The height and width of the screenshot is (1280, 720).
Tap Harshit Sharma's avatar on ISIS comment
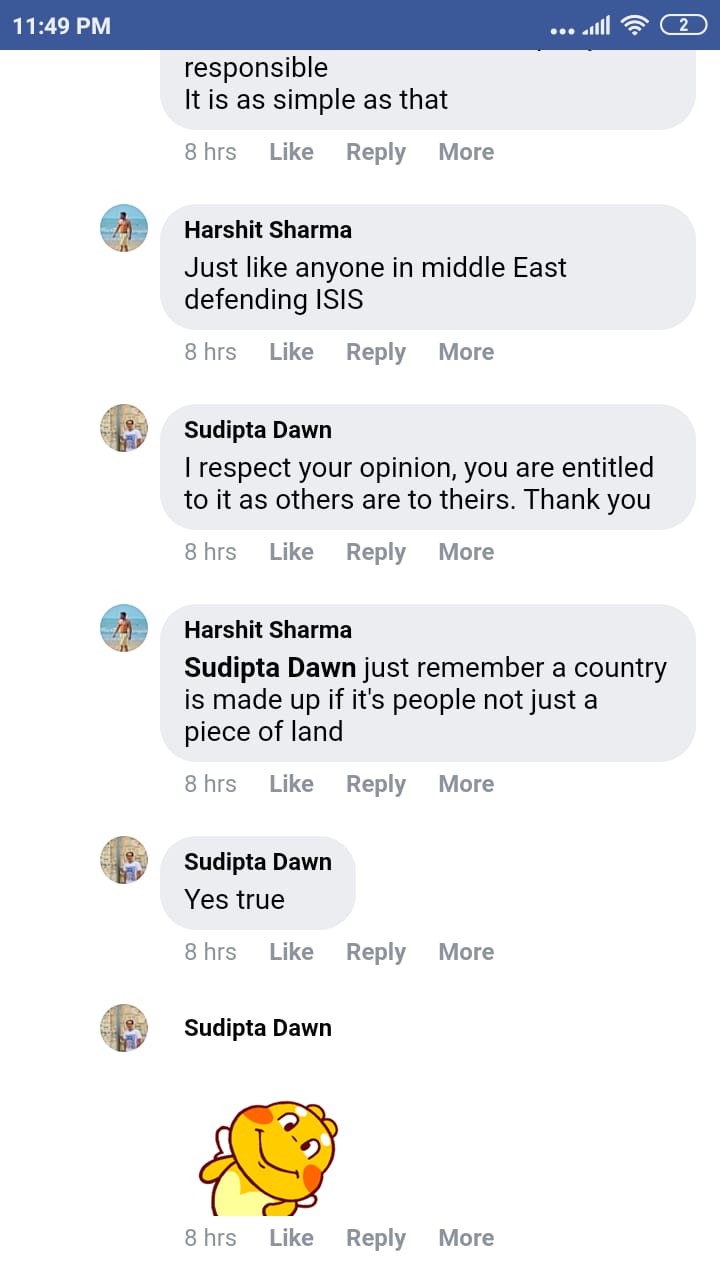[x=124, y=228]
